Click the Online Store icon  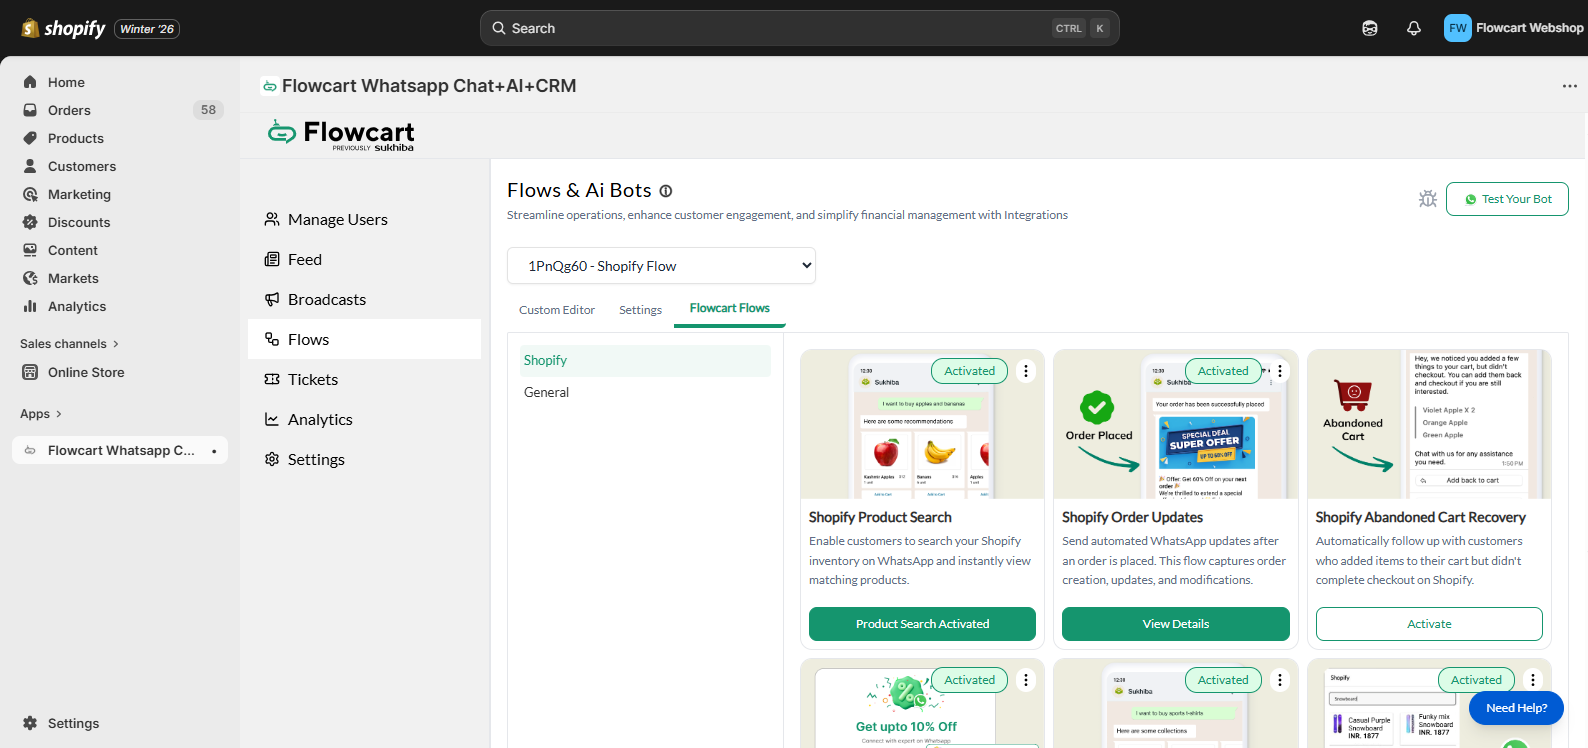pyautogui.click(x=30, y=372)
